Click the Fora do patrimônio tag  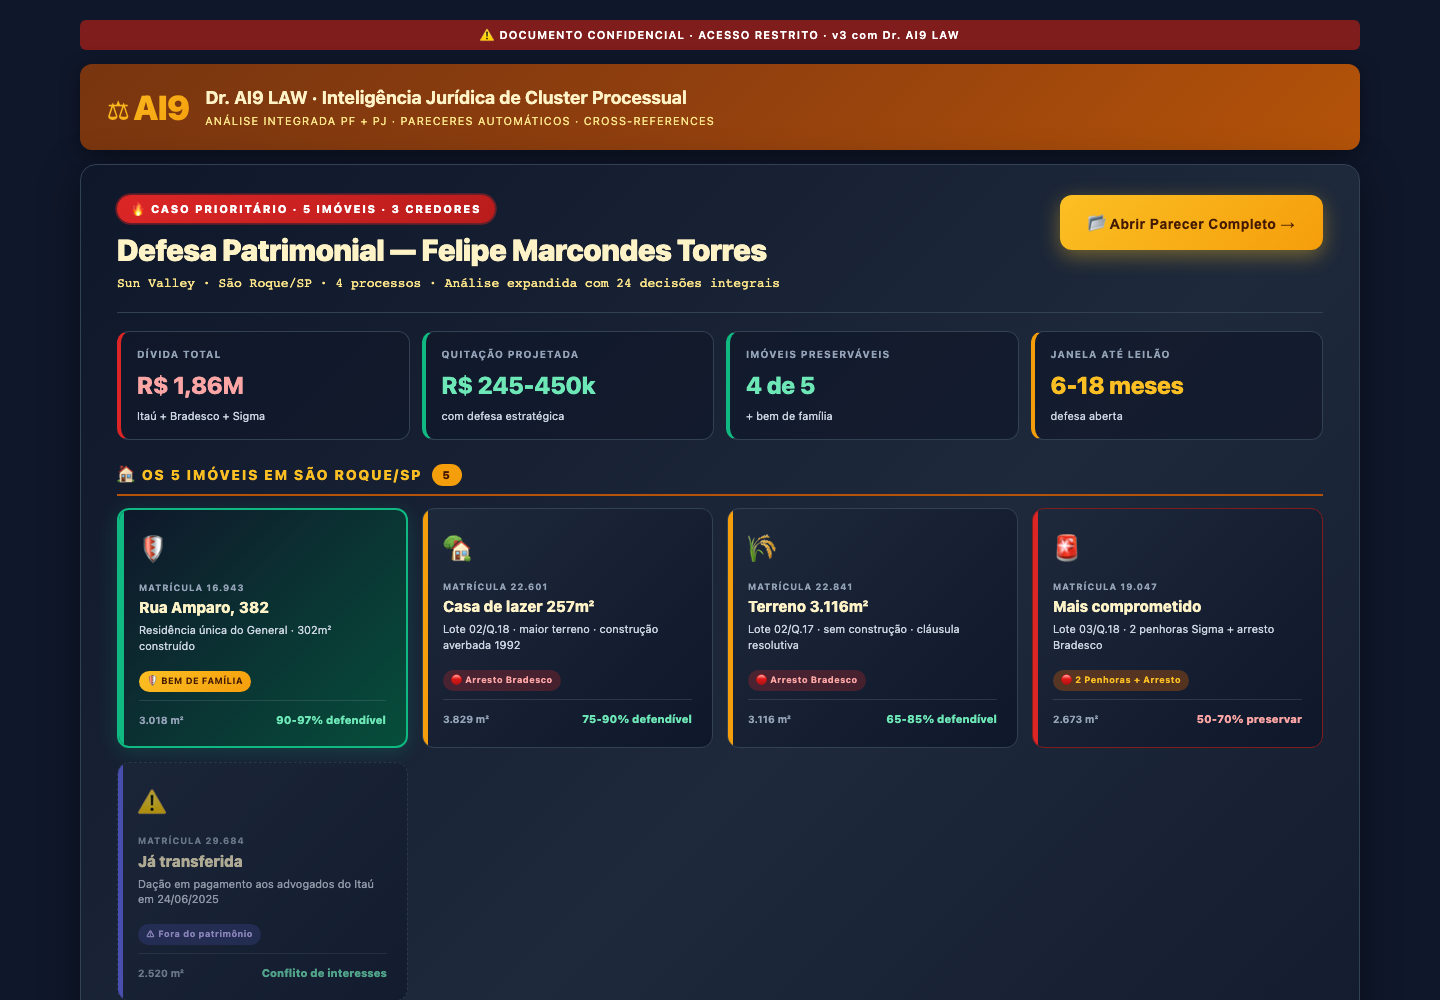pyautogui.click(x=199, y=934)
